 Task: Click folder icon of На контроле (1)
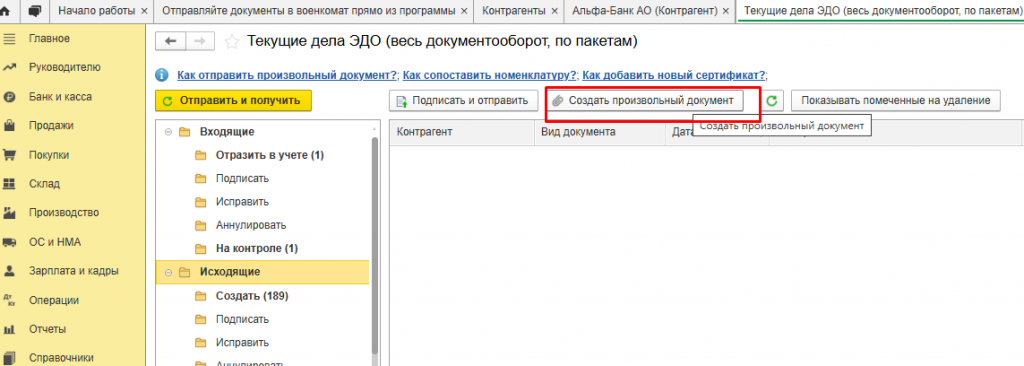(x=200, y=249)
